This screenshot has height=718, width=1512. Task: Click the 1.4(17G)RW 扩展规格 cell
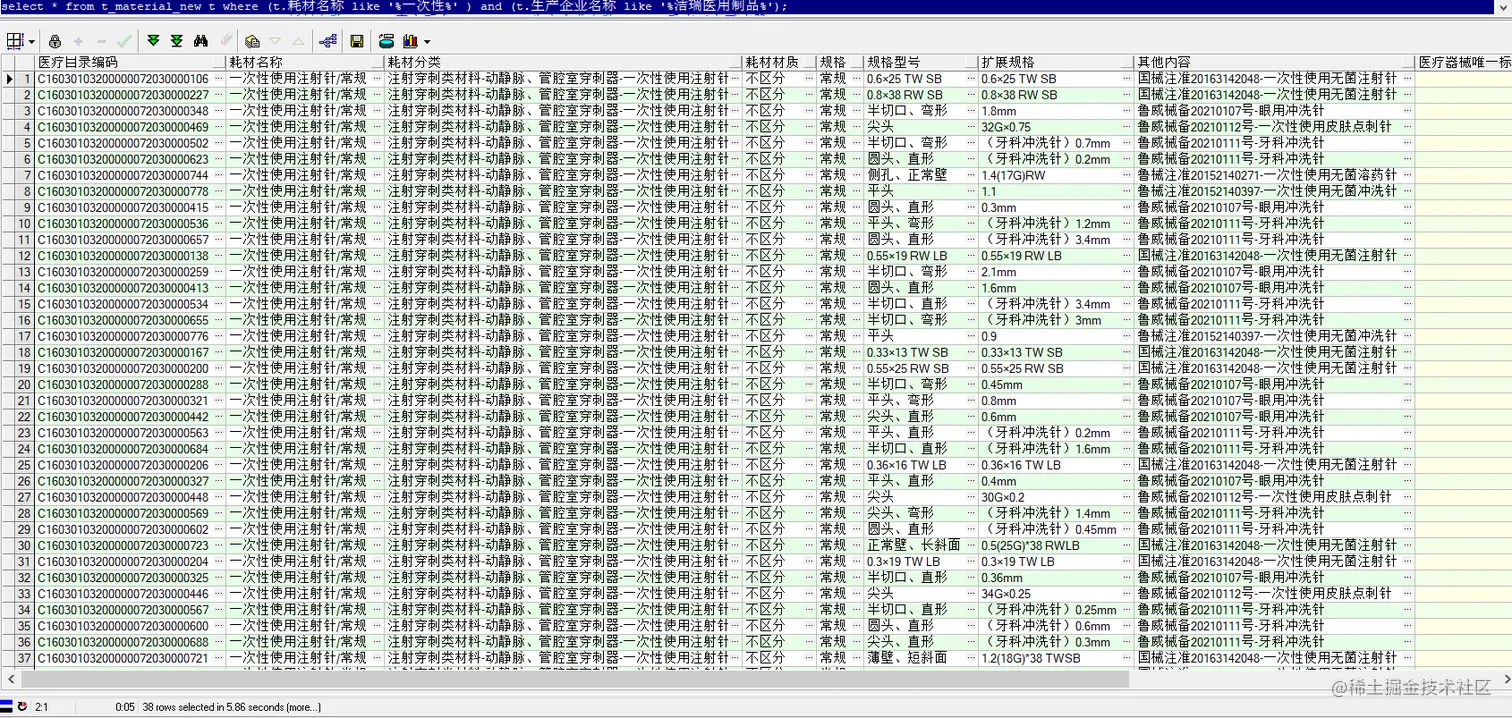[x=1056, y=175]
